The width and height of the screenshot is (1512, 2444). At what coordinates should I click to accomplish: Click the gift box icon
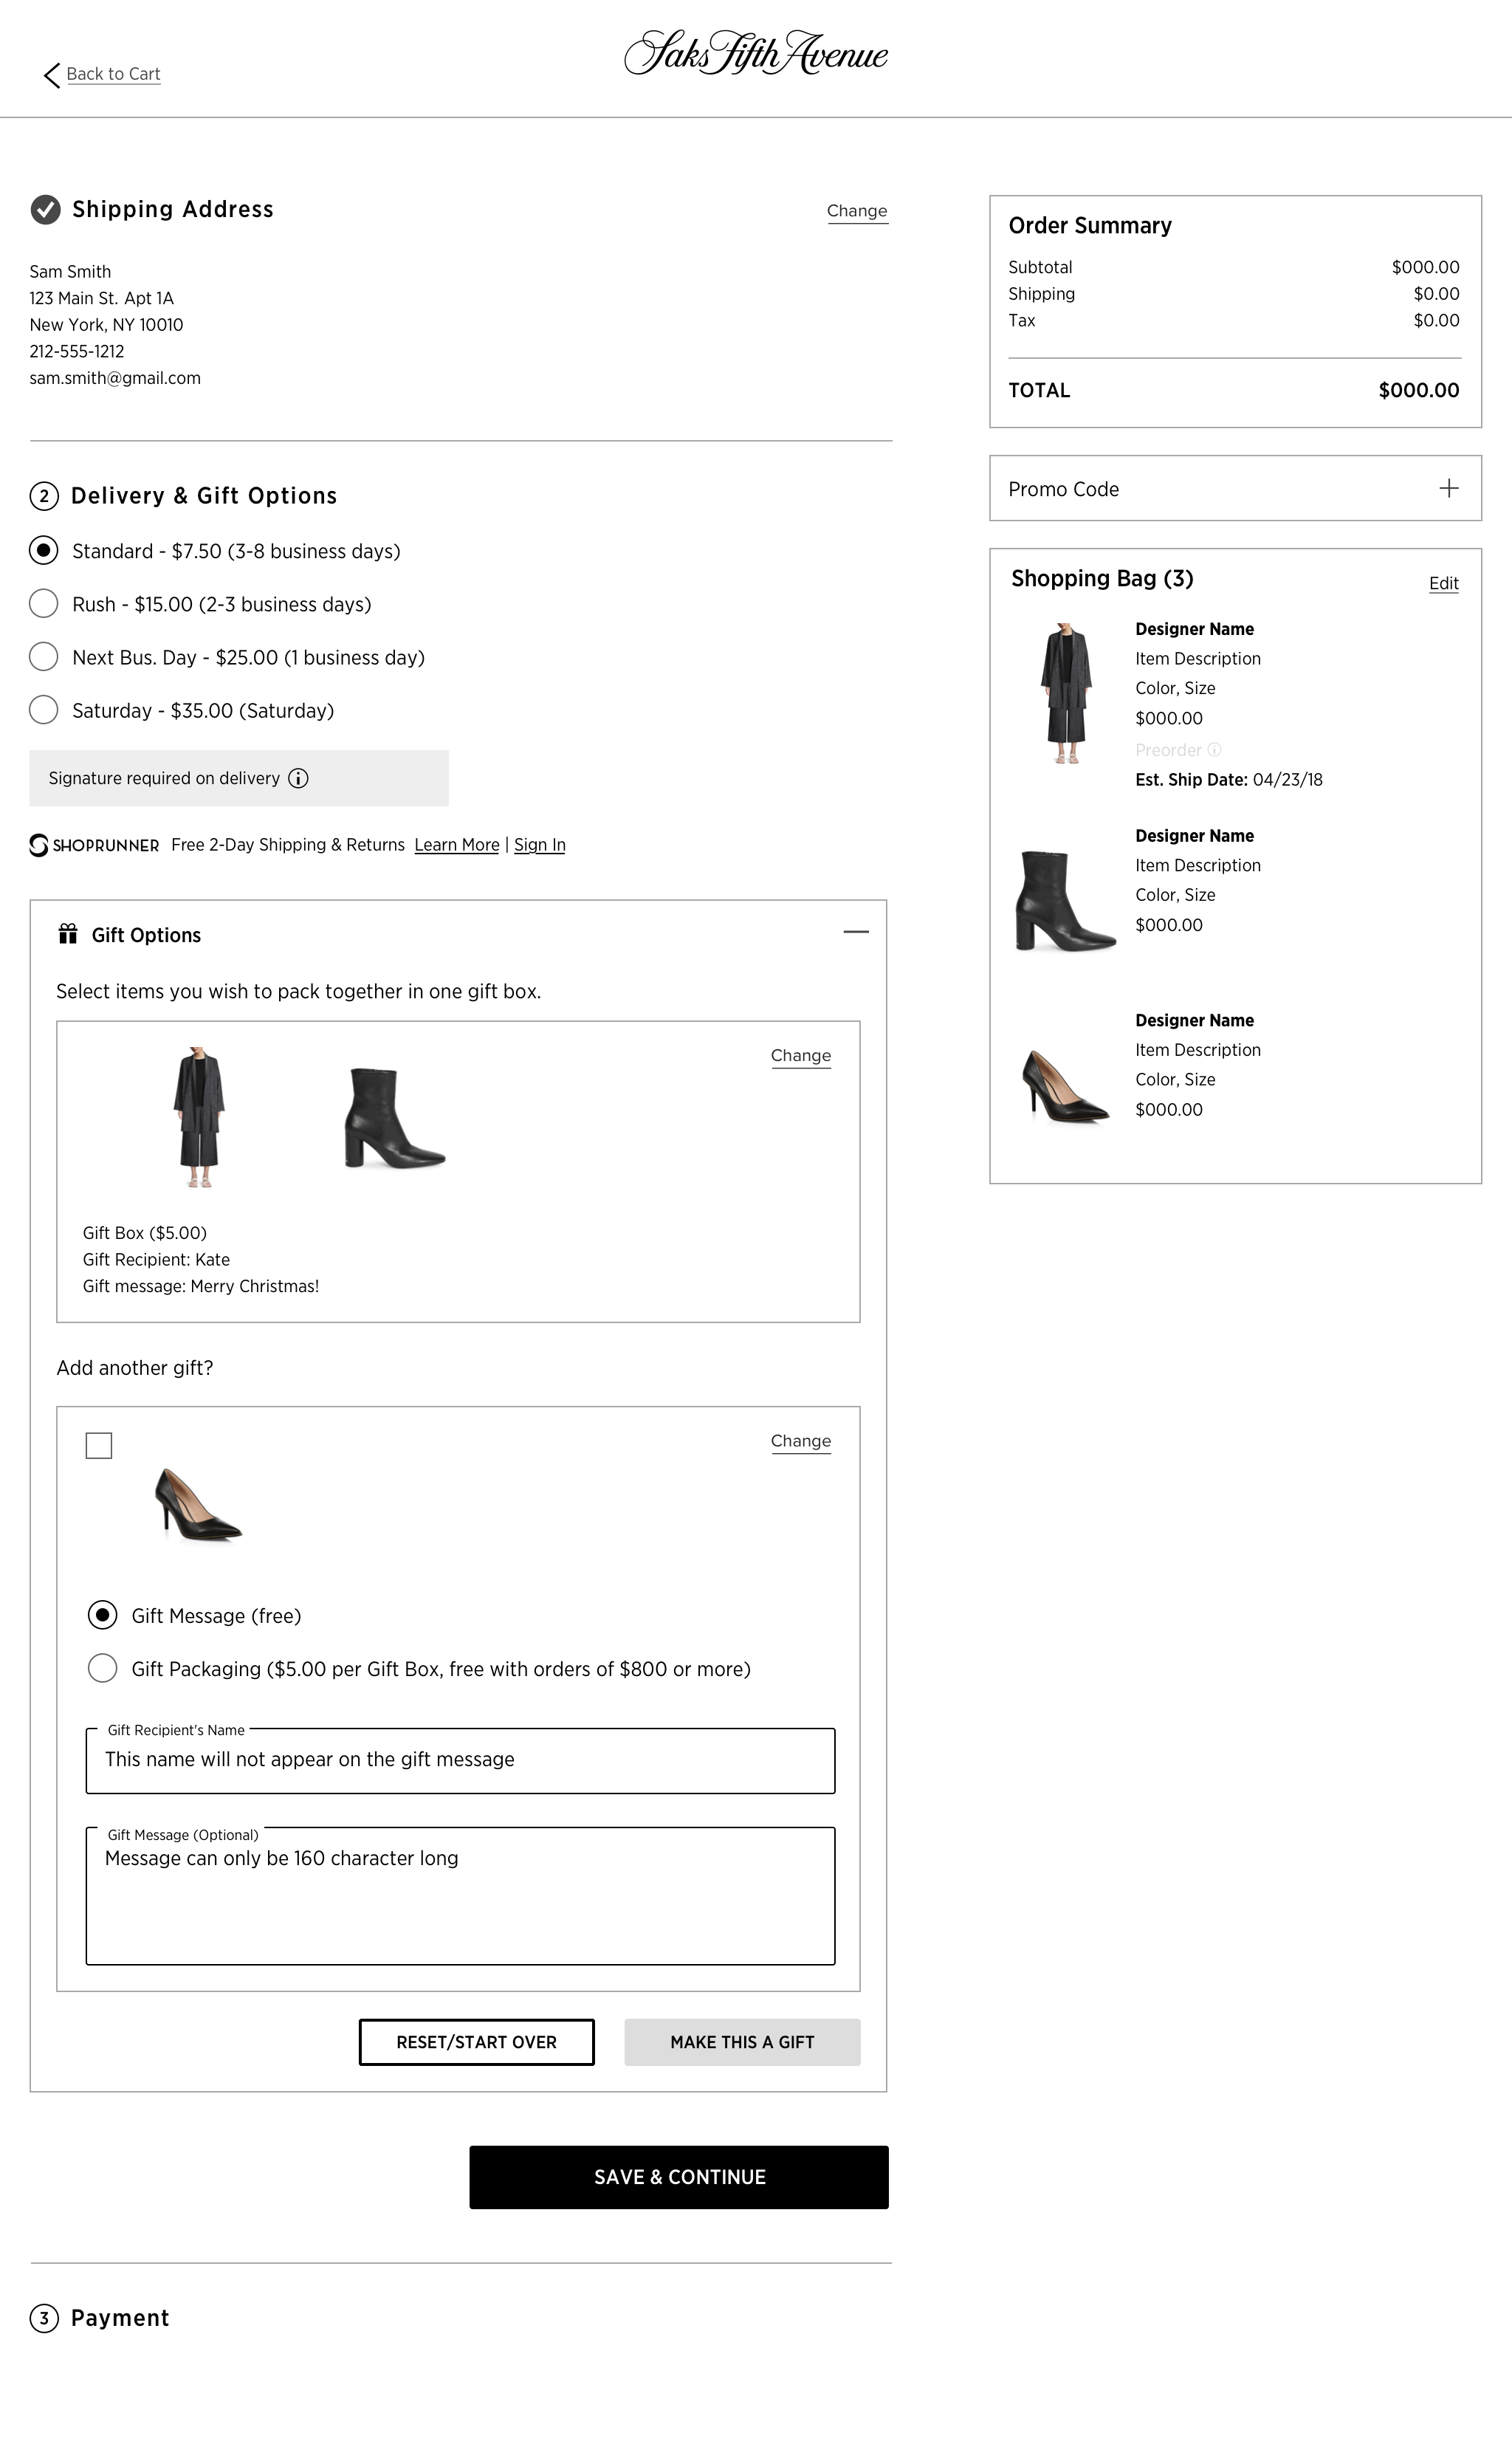68,934
